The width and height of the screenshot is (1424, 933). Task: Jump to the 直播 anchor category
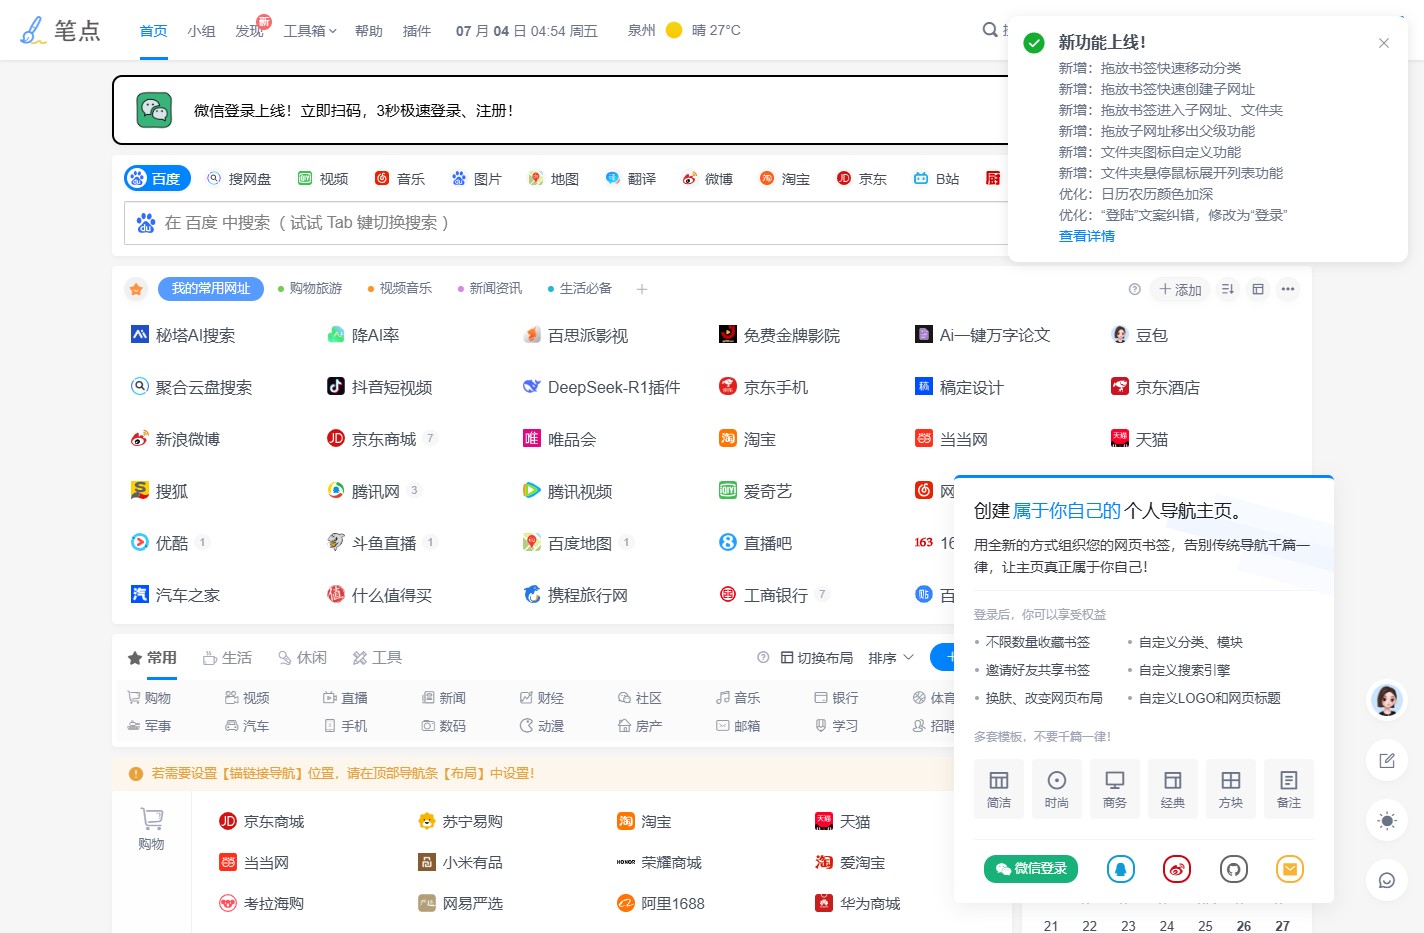pos(345,698)
